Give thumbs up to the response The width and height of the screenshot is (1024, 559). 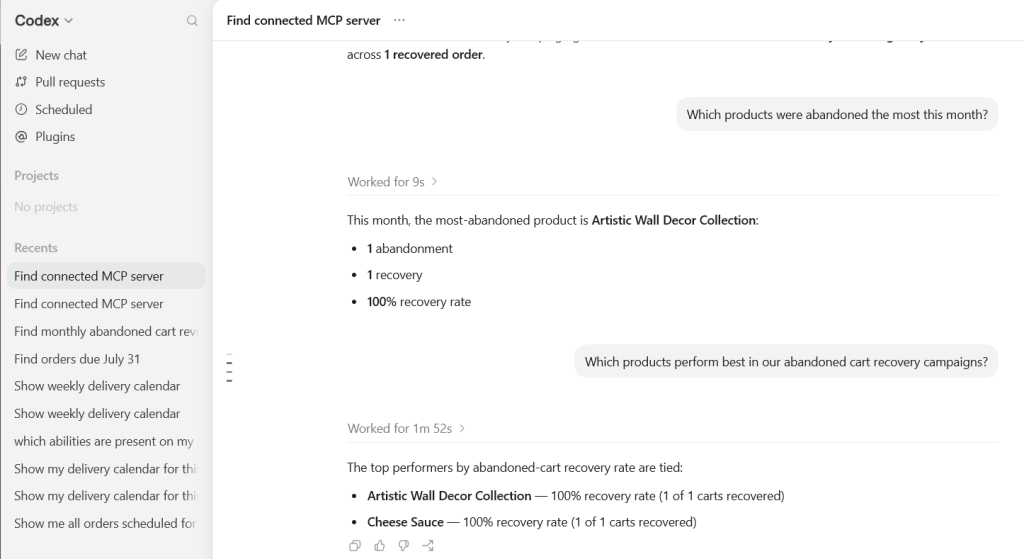379,545
